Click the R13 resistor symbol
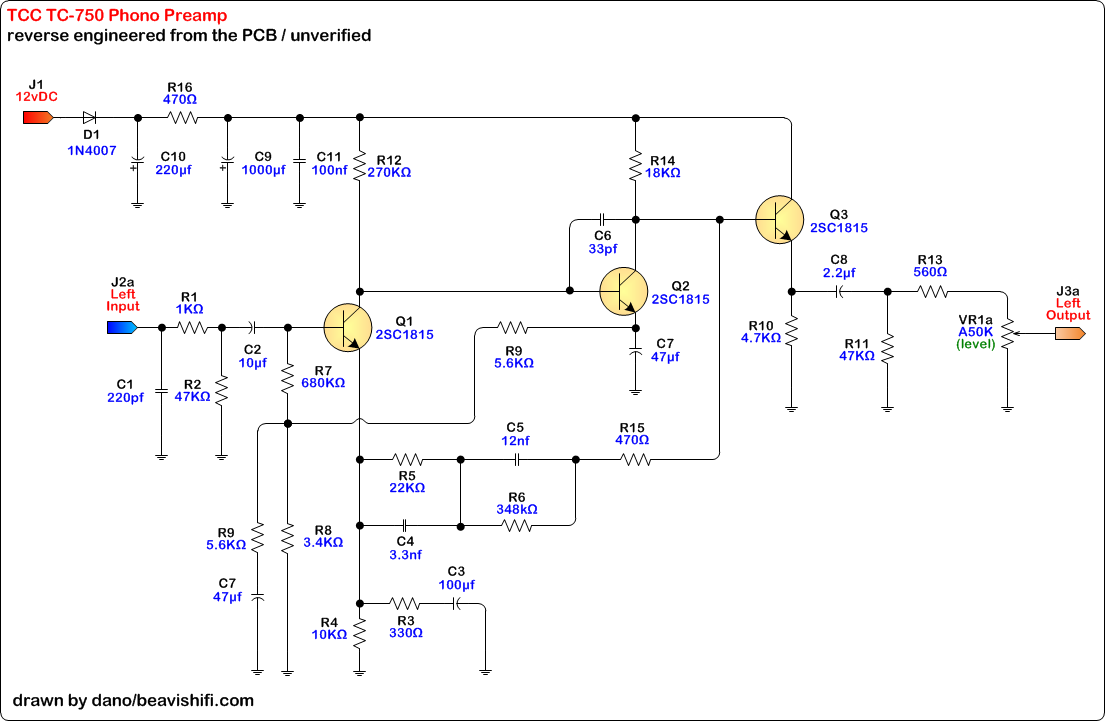This screenshot has width=1105, height=721. pos(932,291)
